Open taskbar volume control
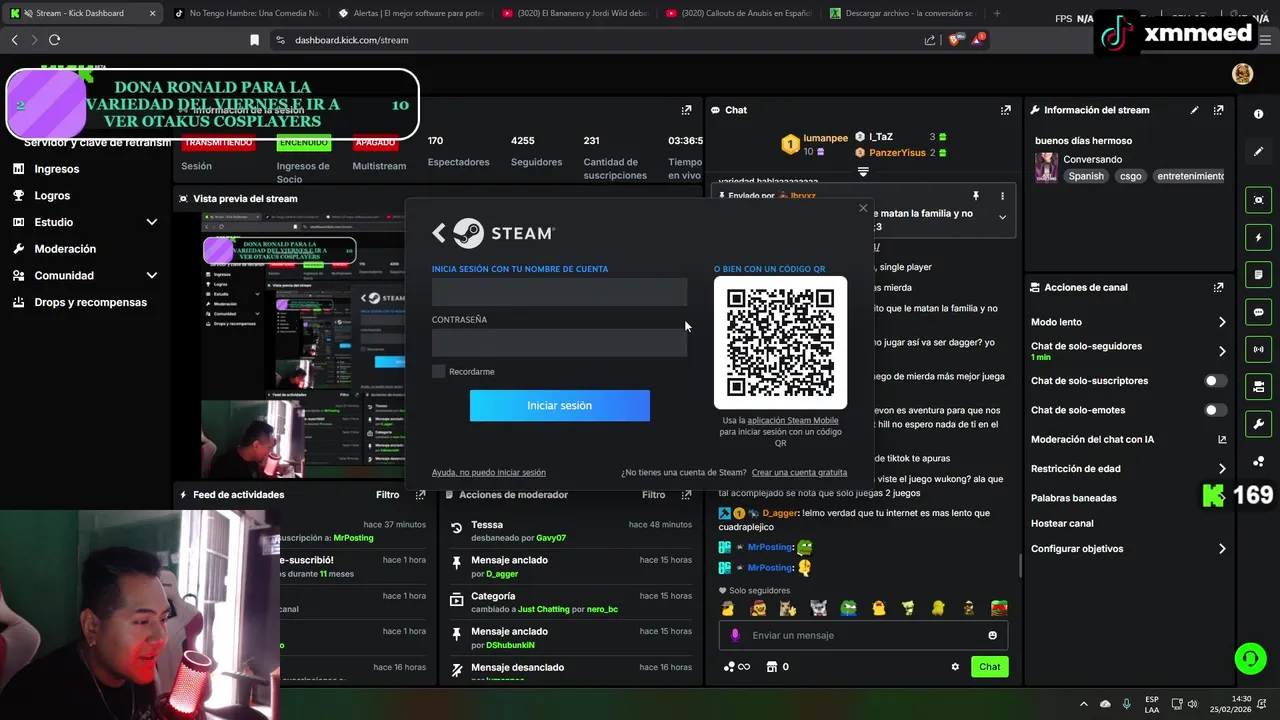This screenshot has width=1280, height=720. point(1192,704)
